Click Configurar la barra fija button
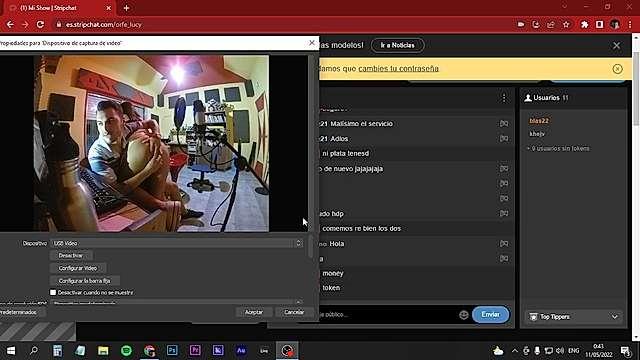This screenshot has width=640, height=360. tap(84, 281)
